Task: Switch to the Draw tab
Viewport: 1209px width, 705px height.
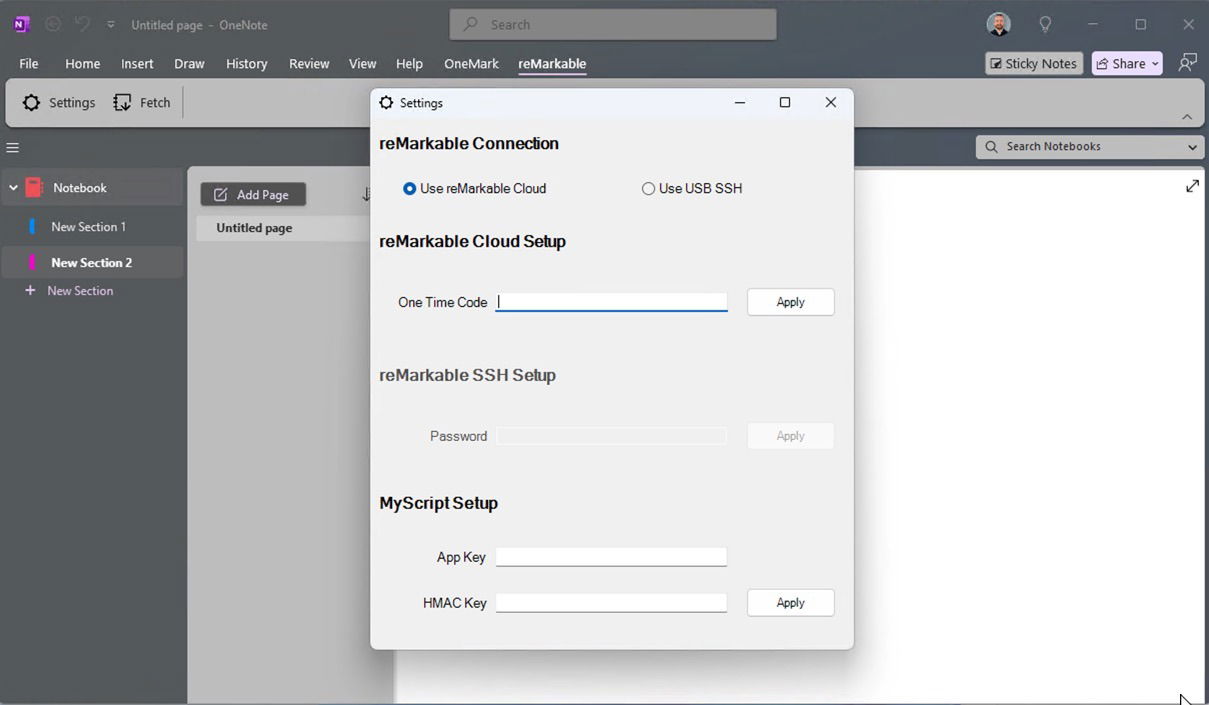Action: pos(189,63)
